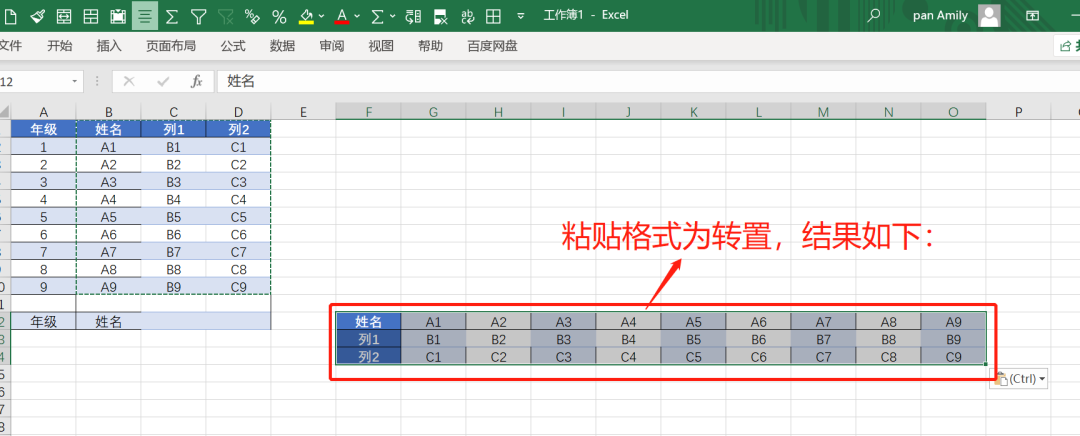Screen dimensions: 1080x436
Task: Apply the Percent Style format
Action: pyautogui.click(x=279, y=15)
